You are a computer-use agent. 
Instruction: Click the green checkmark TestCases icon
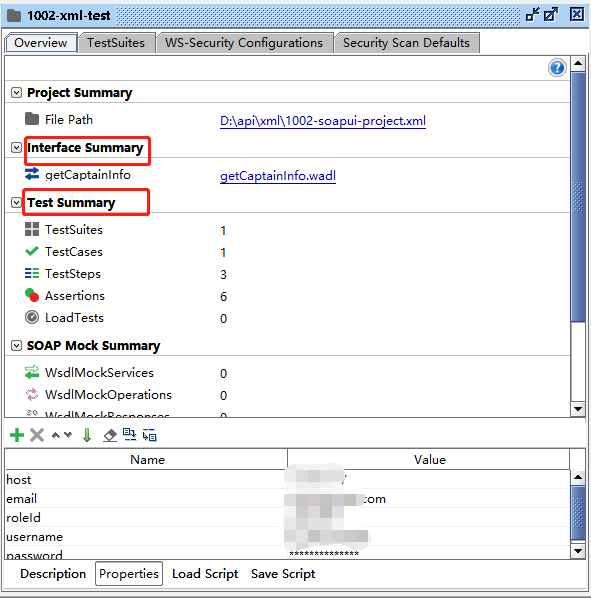(32, 251)
